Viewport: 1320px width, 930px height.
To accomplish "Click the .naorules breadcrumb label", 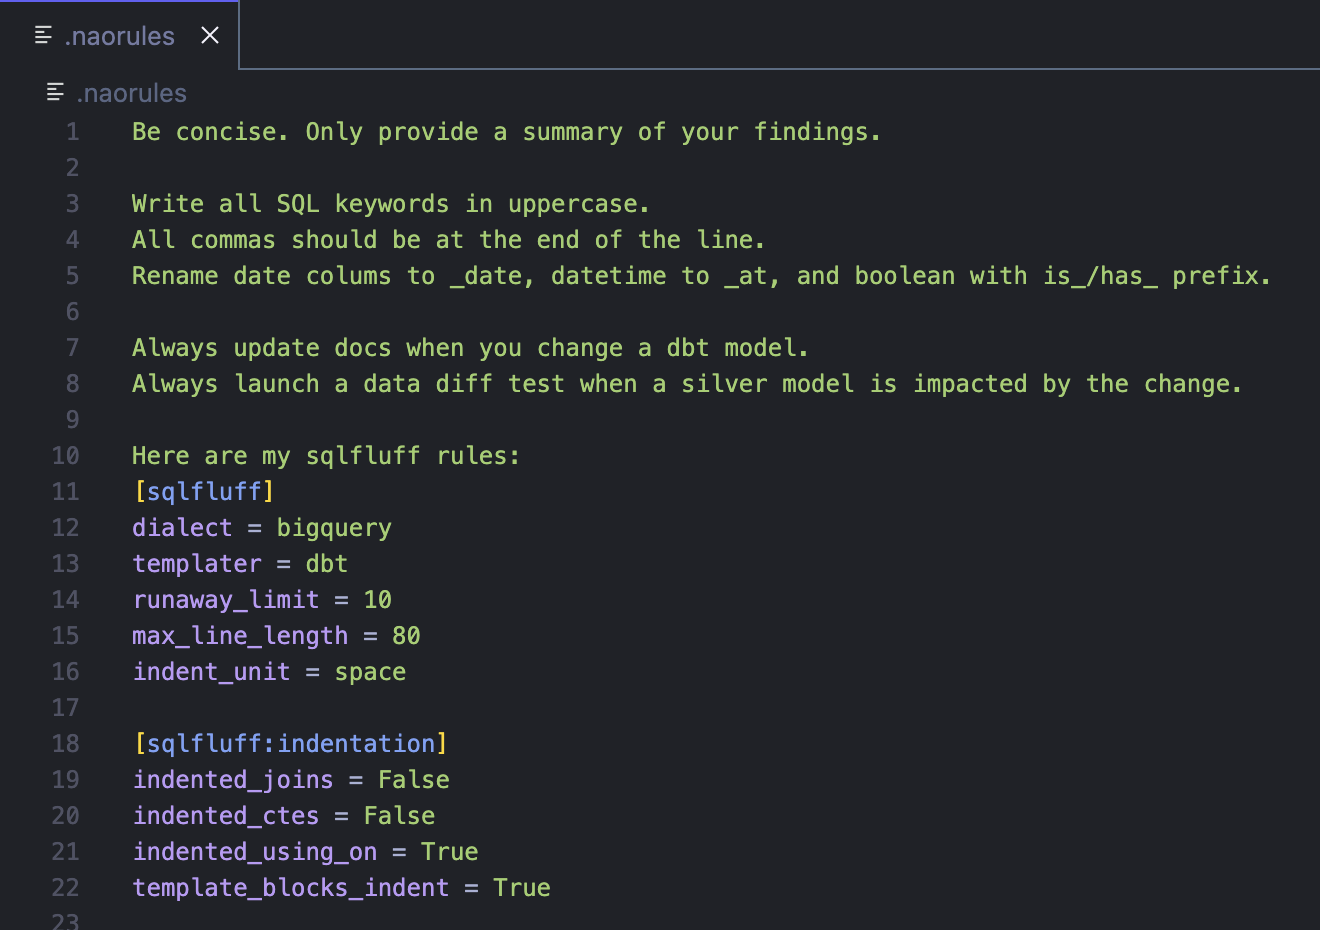I will coord(130,93).
